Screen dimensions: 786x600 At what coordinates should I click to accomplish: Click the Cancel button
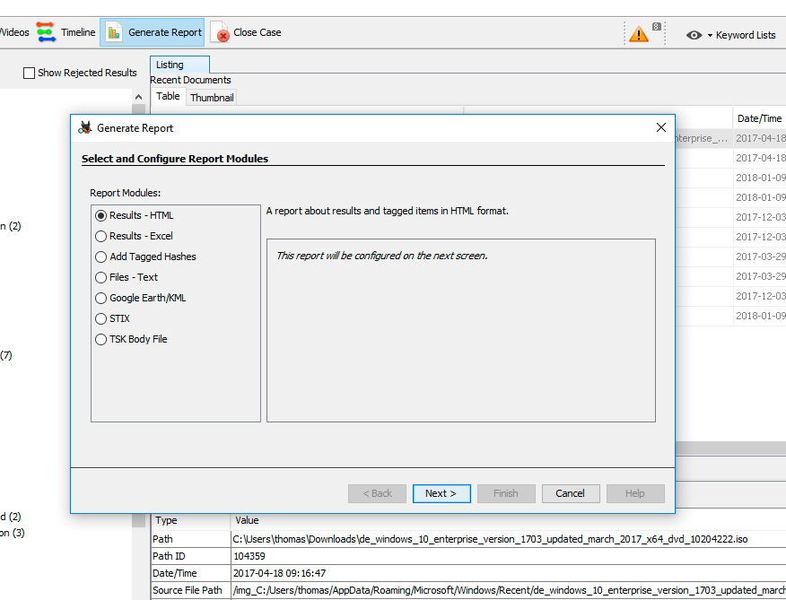point(570,493)
